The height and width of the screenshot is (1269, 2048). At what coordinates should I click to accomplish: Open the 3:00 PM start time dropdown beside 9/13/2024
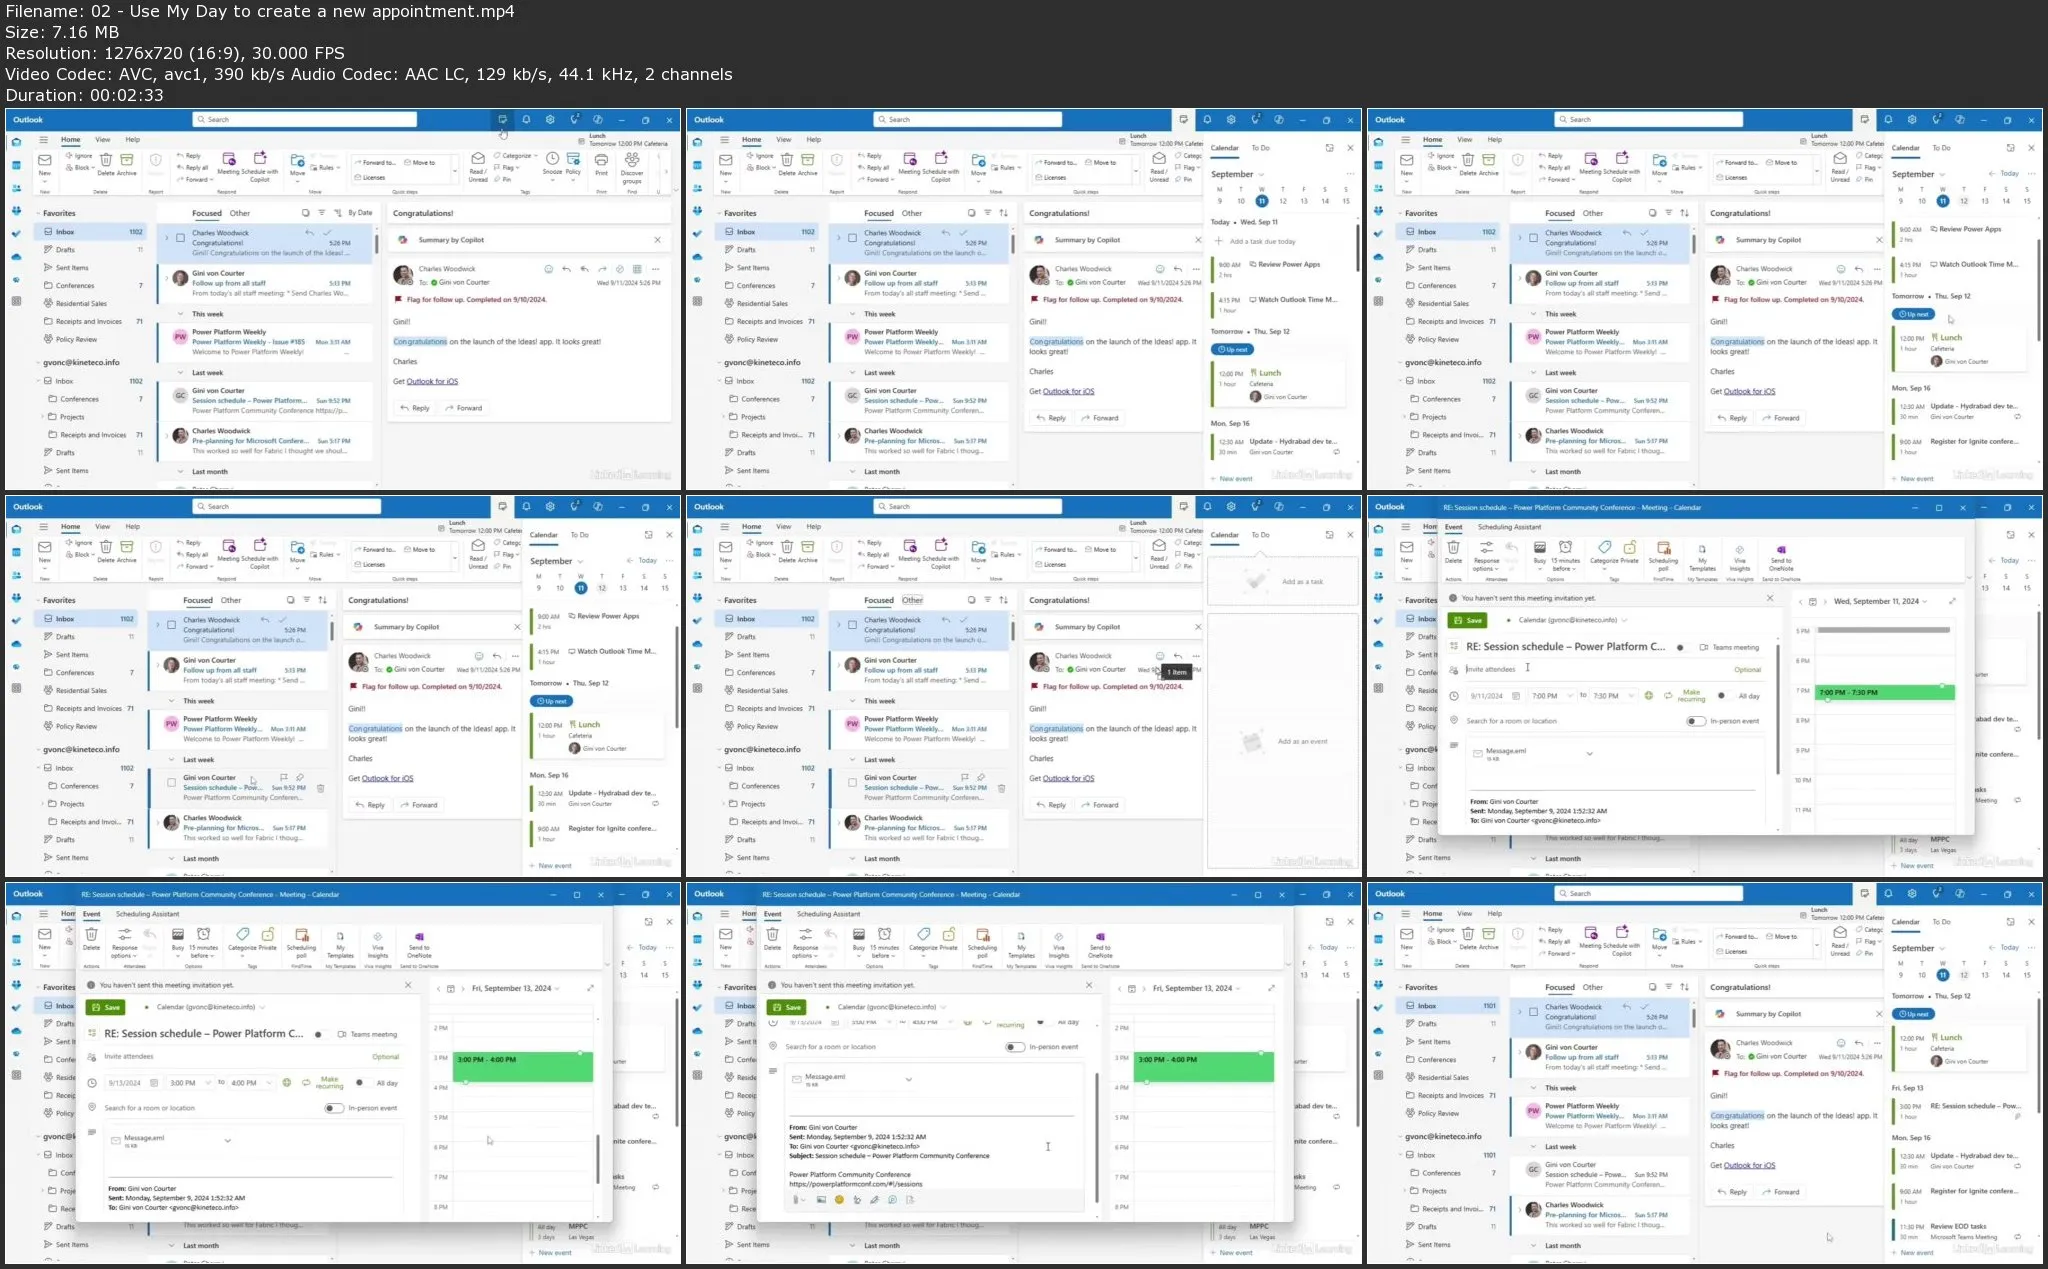pyautogui.click(x=190, y=1083)
